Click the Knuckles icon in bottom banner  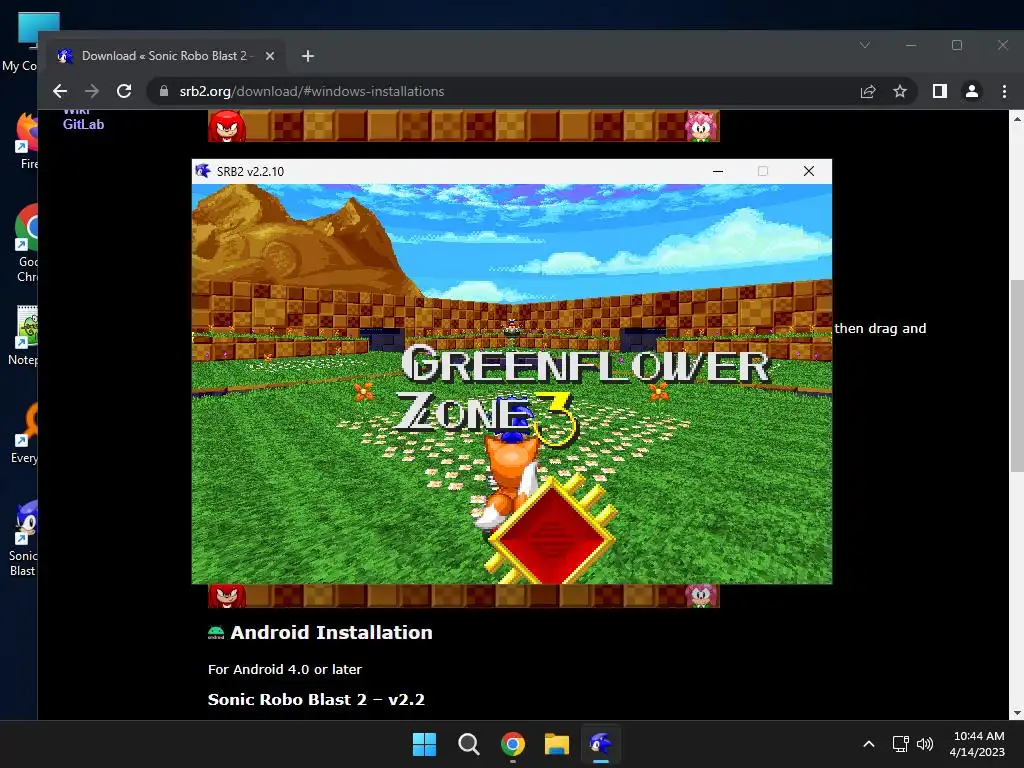point(227,595)
